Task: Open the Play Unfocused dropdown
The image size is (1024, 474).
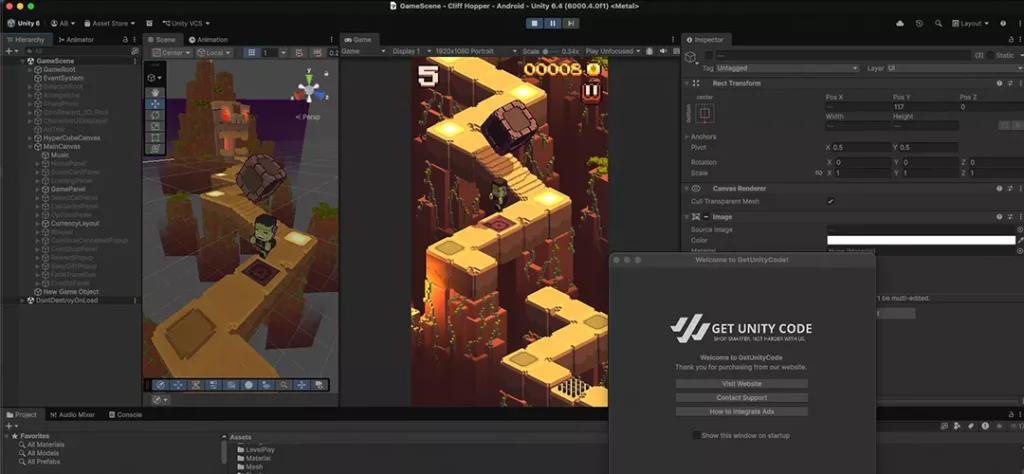Action: [x=614, y=51]
